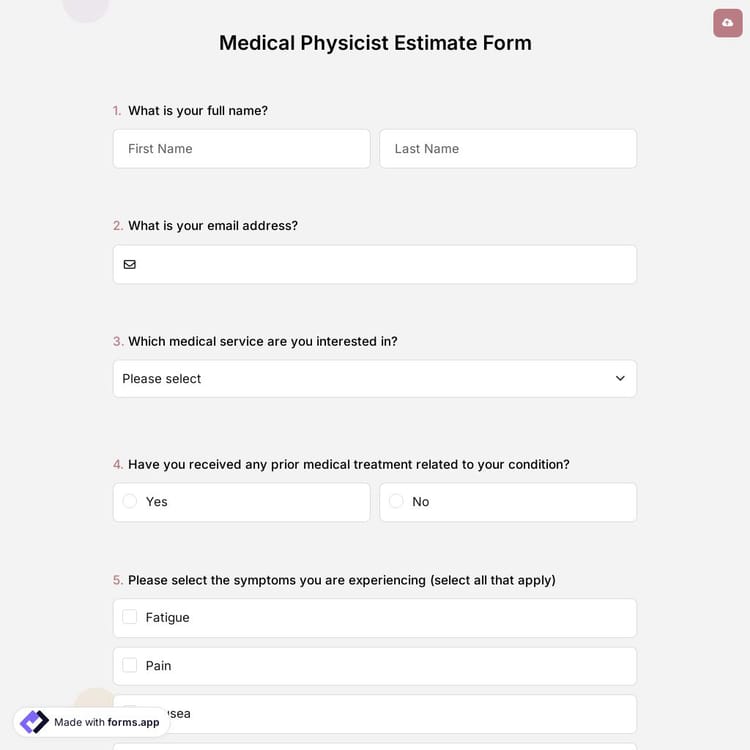750x750 pixels.
Task: Click the email address input field
Action: point(385,264)
